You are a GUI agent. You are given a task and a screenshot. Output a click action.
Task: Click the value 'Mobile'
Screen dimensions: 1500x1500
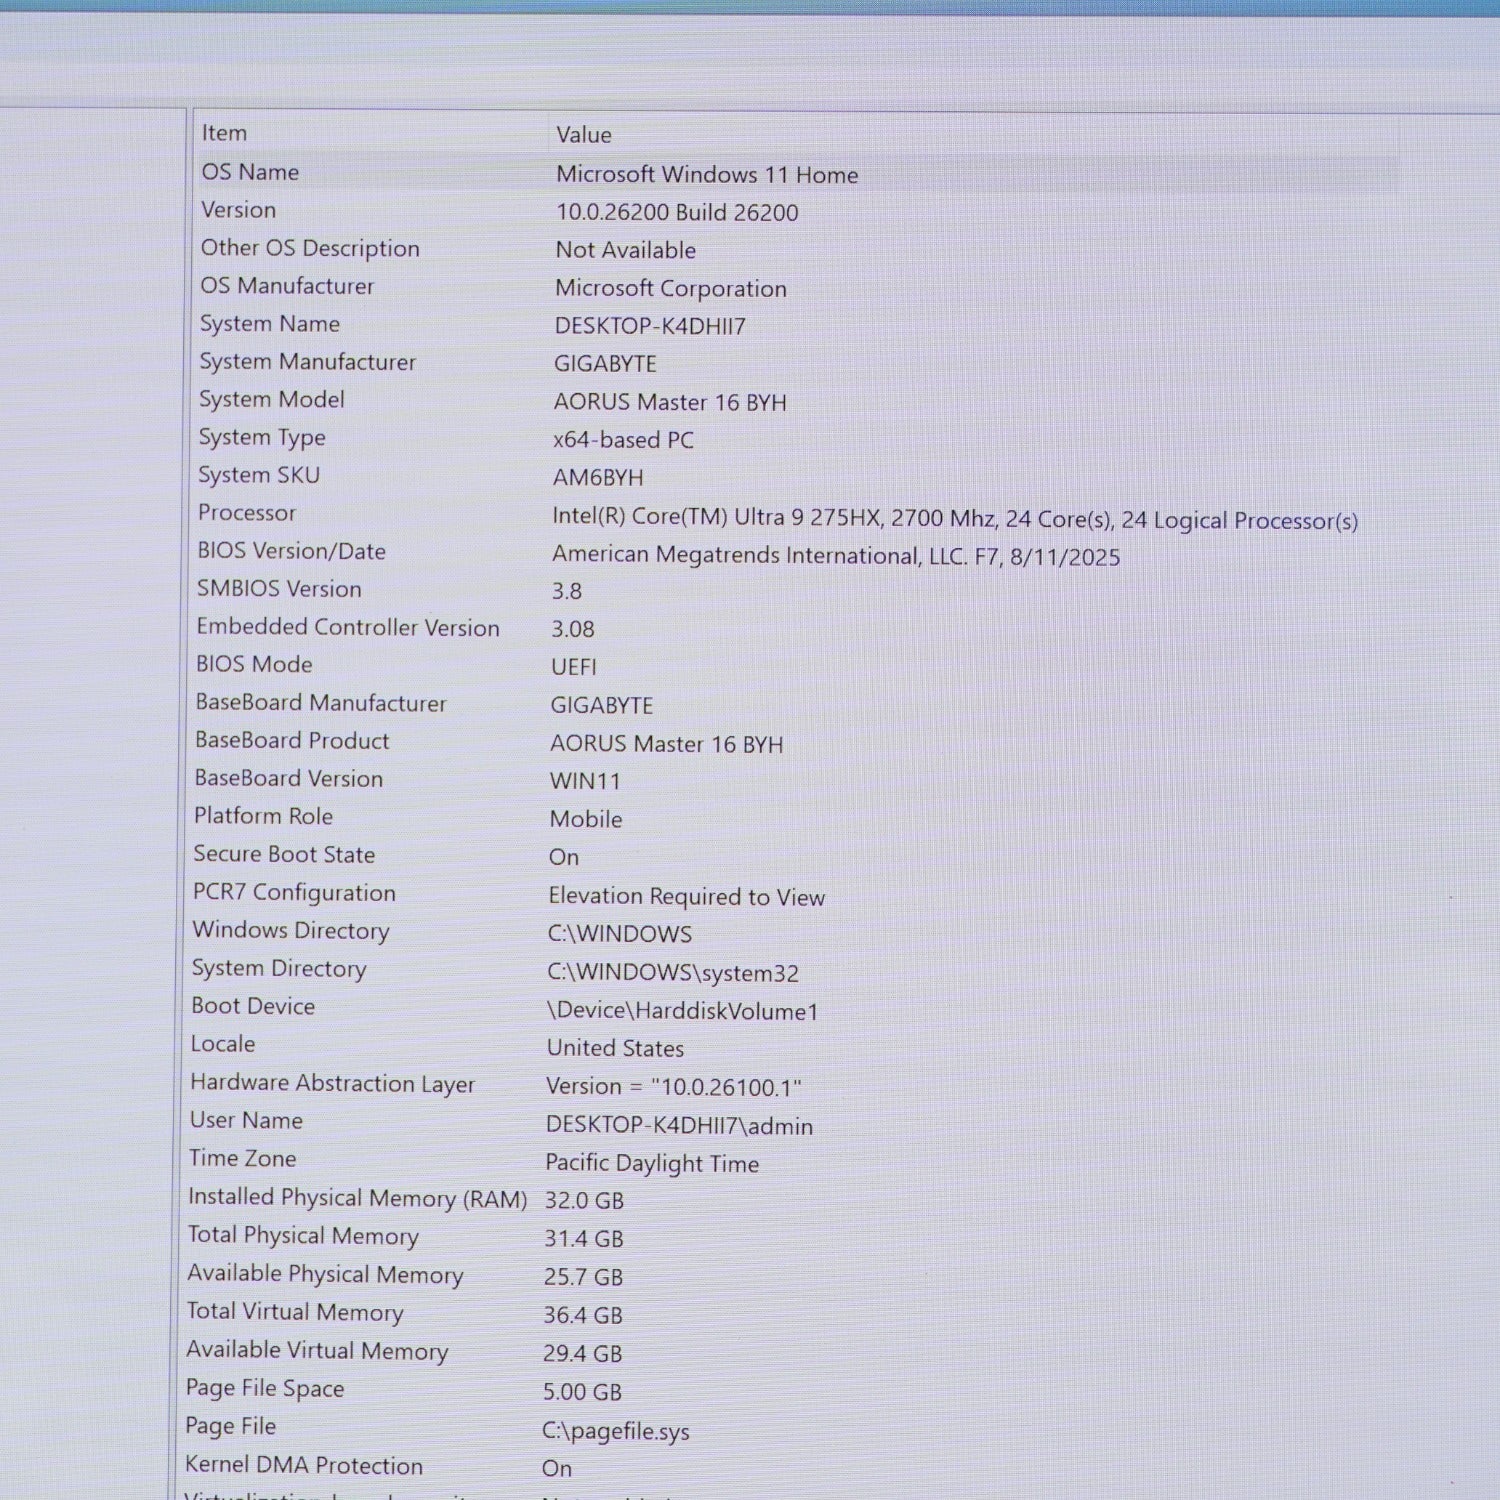click(x=586, y=819)
